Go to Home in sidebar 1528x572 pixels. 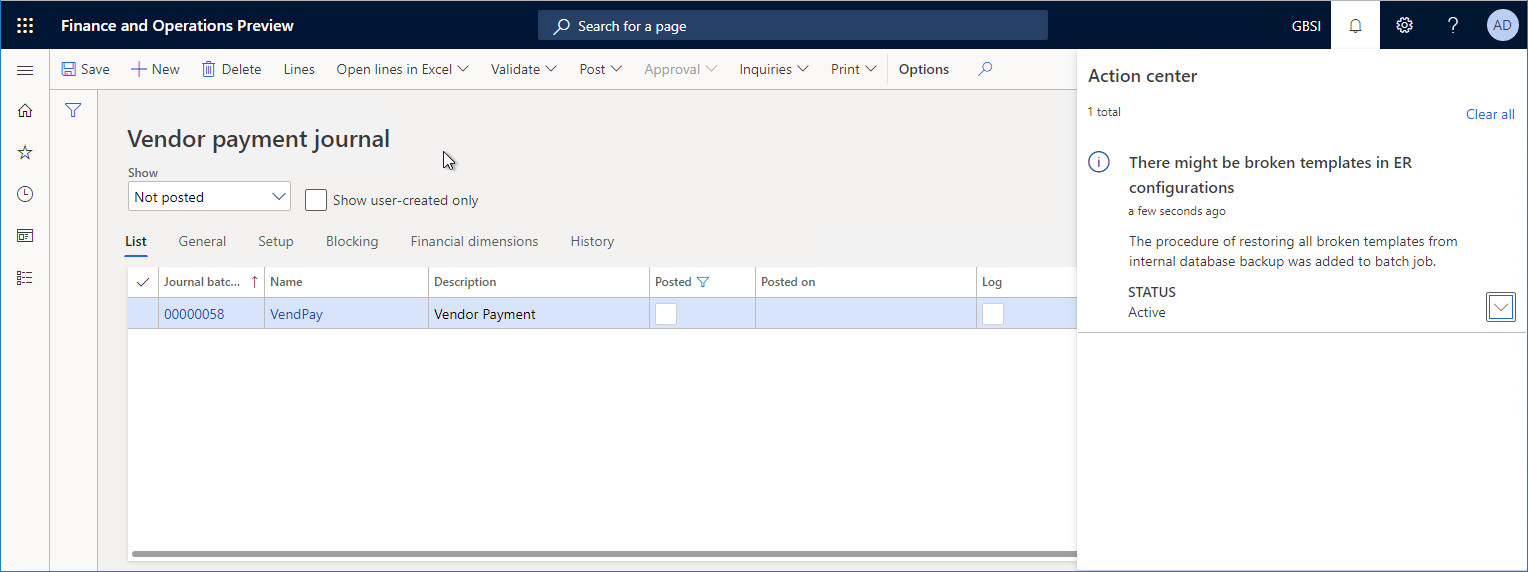[x=25, y=111]
